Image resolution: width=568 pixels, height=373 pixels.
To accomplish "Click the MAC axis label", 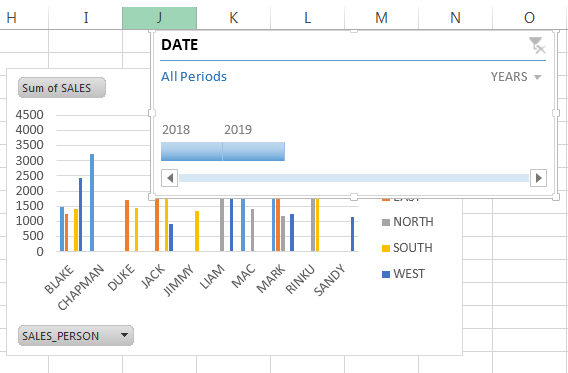I will coord(243,276).
